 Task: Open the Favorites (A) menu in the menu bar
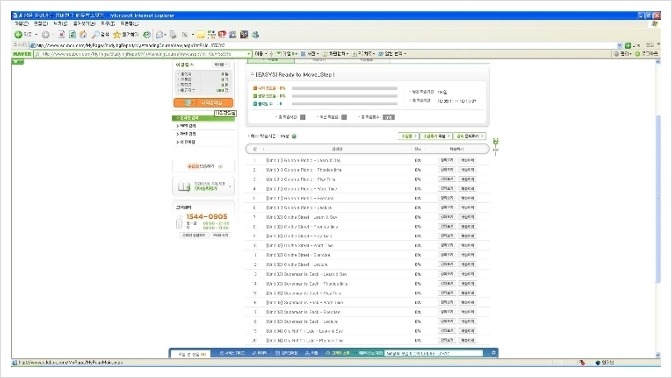click(84, 24)
